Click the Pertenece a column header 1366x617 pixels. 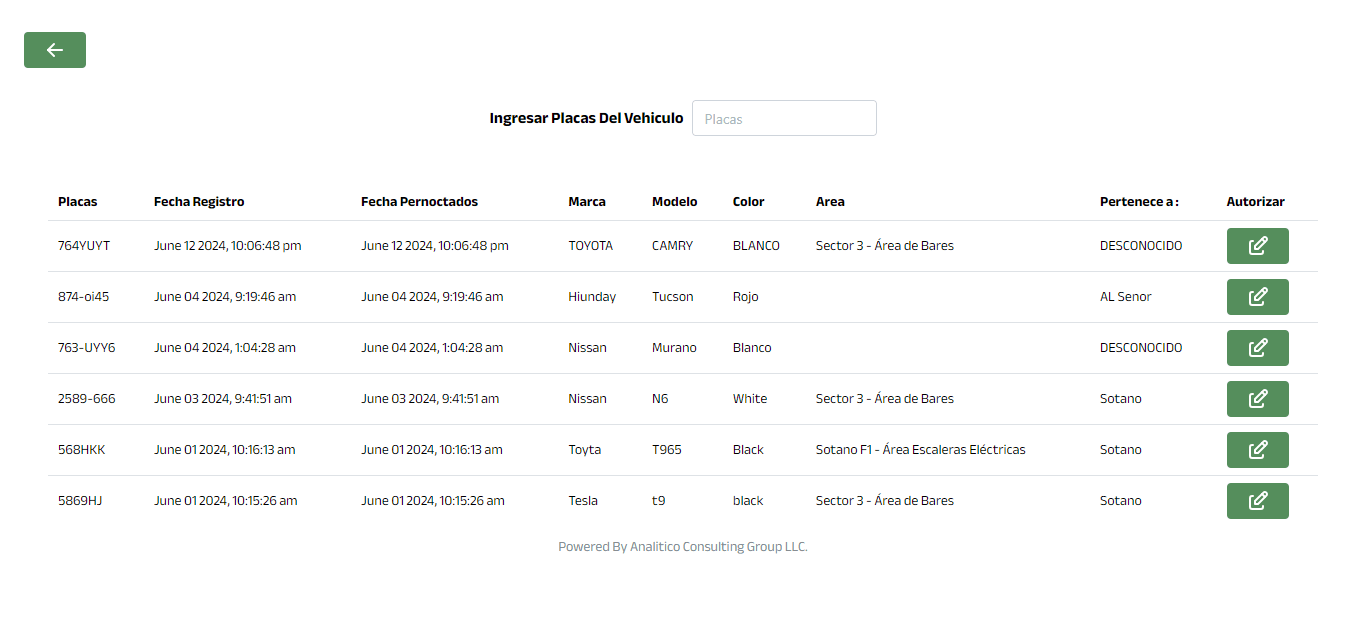pos(1139,202)
